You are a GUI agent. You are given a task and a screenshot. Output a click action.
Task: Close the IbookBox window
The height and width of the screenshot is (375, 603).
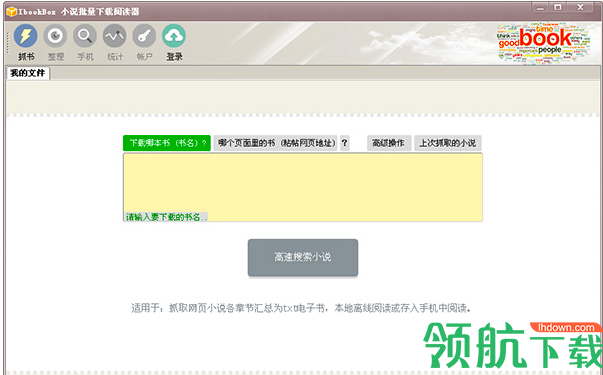581,8
